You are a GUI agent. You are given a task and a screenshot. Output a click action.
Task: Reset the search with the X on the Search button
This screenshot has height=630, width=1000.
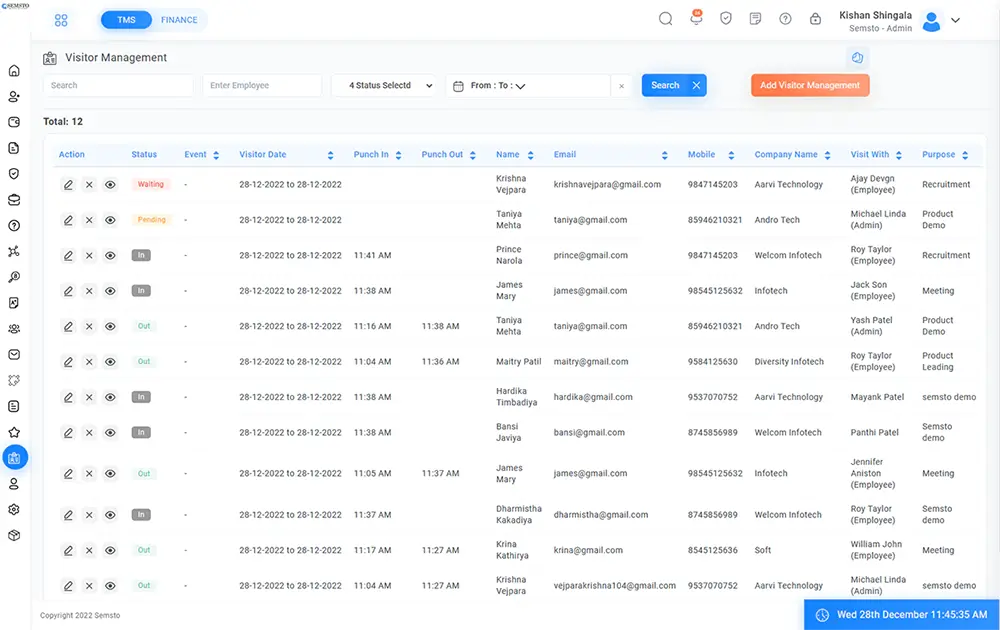tap(696, 85)
